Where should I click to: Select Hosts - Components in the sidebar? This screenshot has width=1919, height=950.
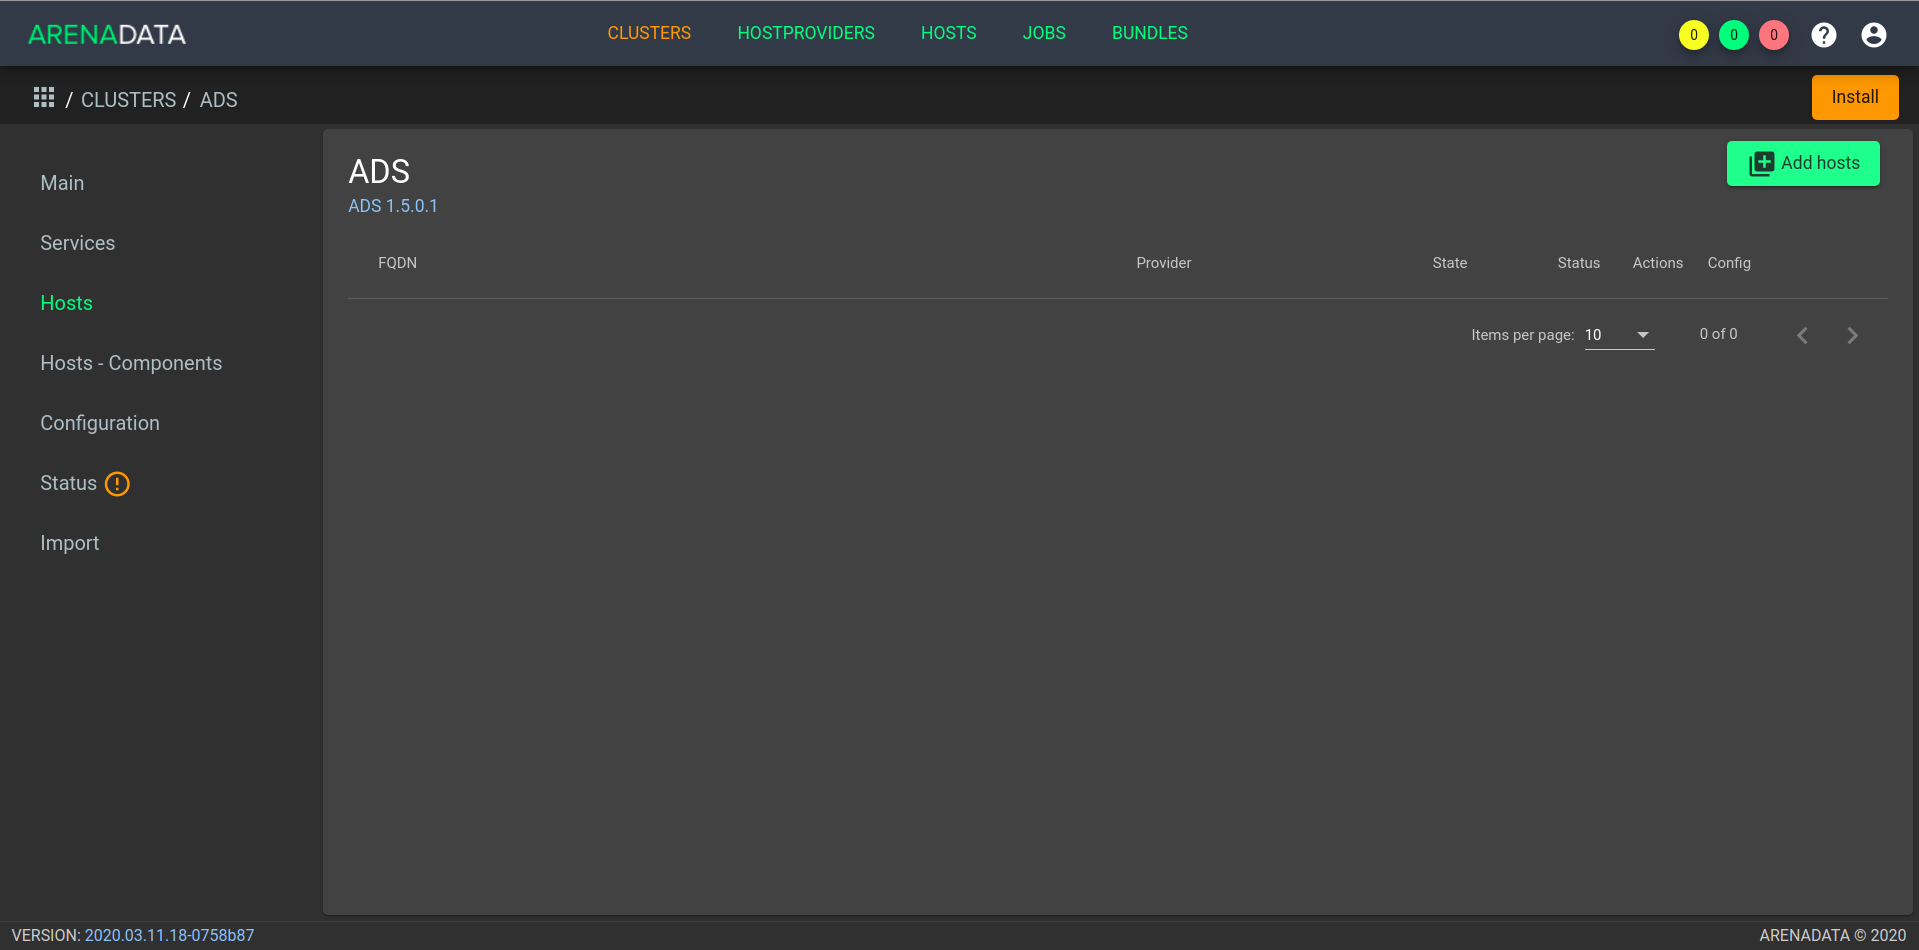click(131, 363)
